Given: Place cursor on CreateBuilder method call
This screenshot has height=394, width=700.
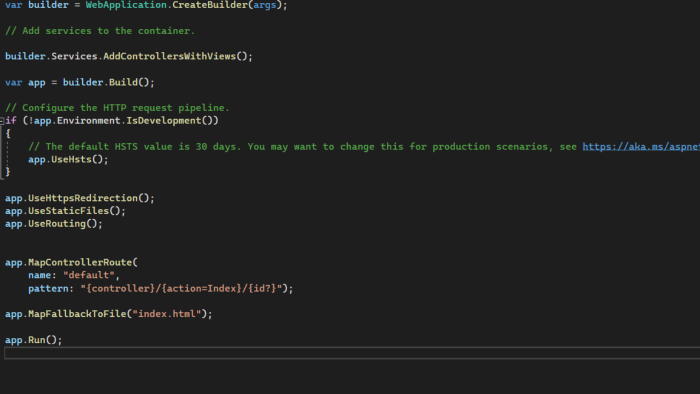Looking at the screenshot, I should tap(210, 5).
